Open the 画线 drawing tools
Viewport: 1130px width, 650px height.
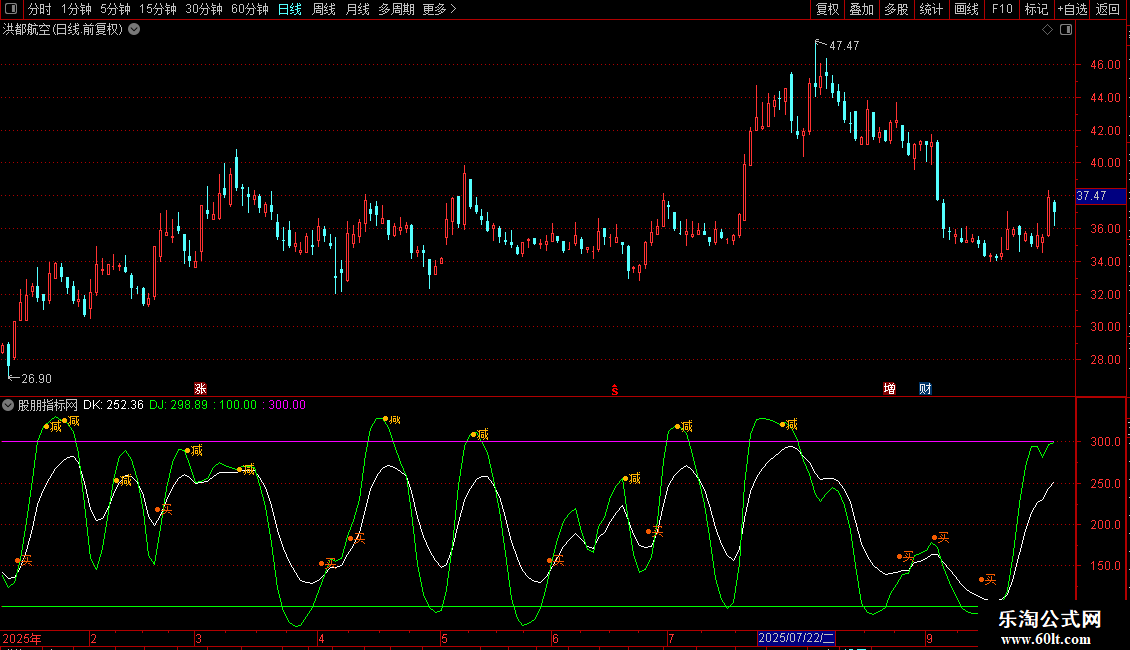tap(966, 9)
